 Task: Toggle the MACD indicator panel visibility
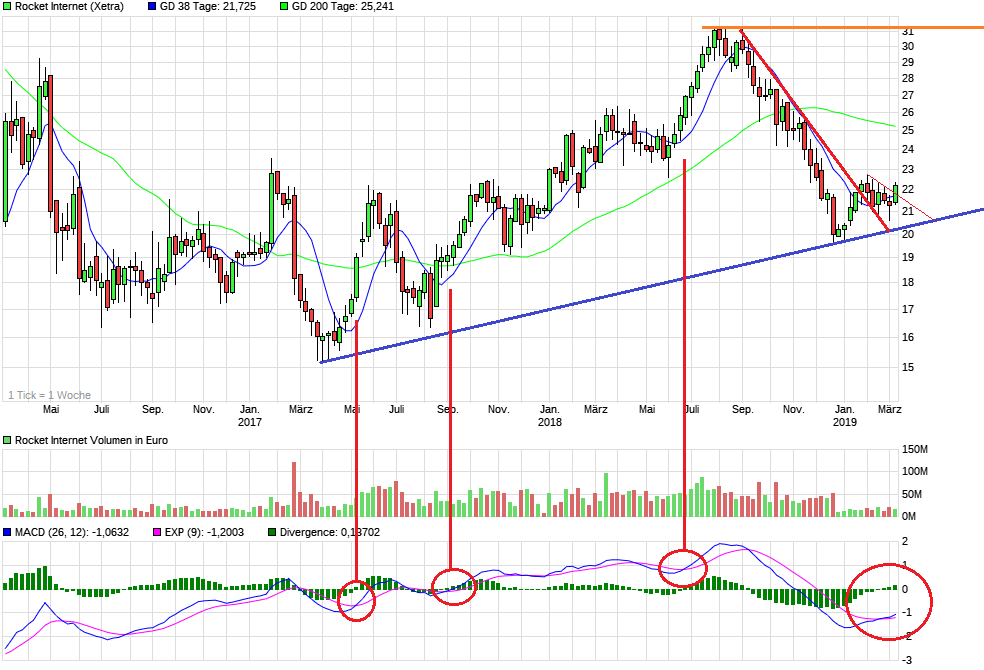[x=8, y=531]
